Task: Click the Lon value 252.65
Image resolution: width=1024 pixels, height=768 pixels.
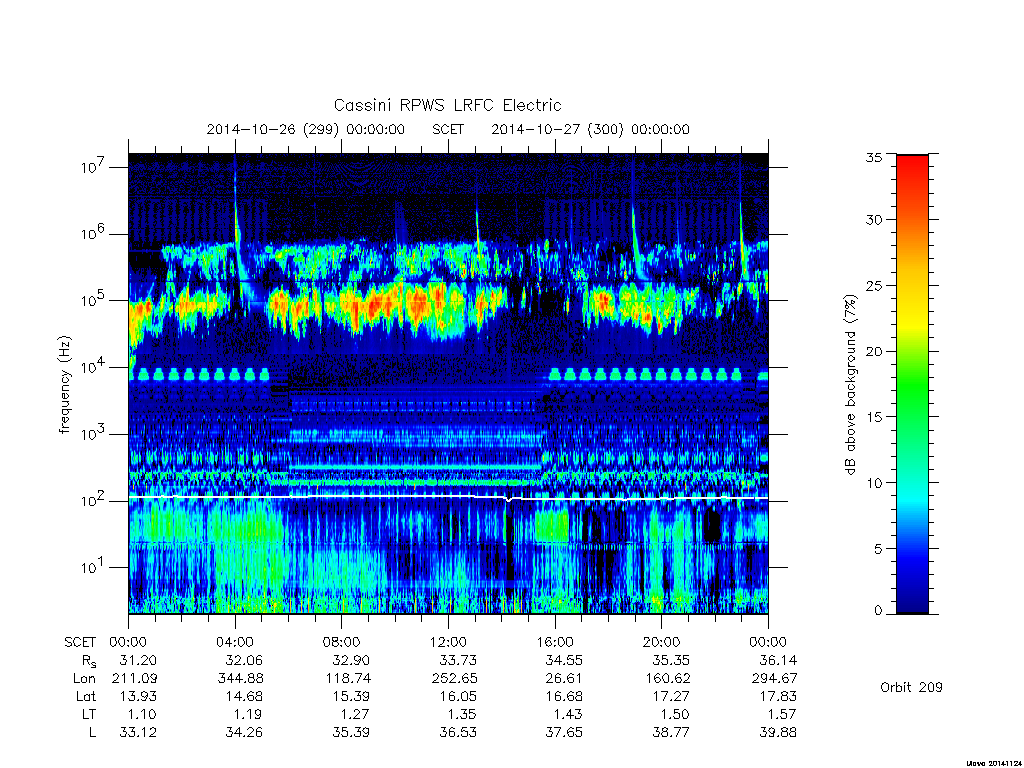Action: (x=455, y=679)
